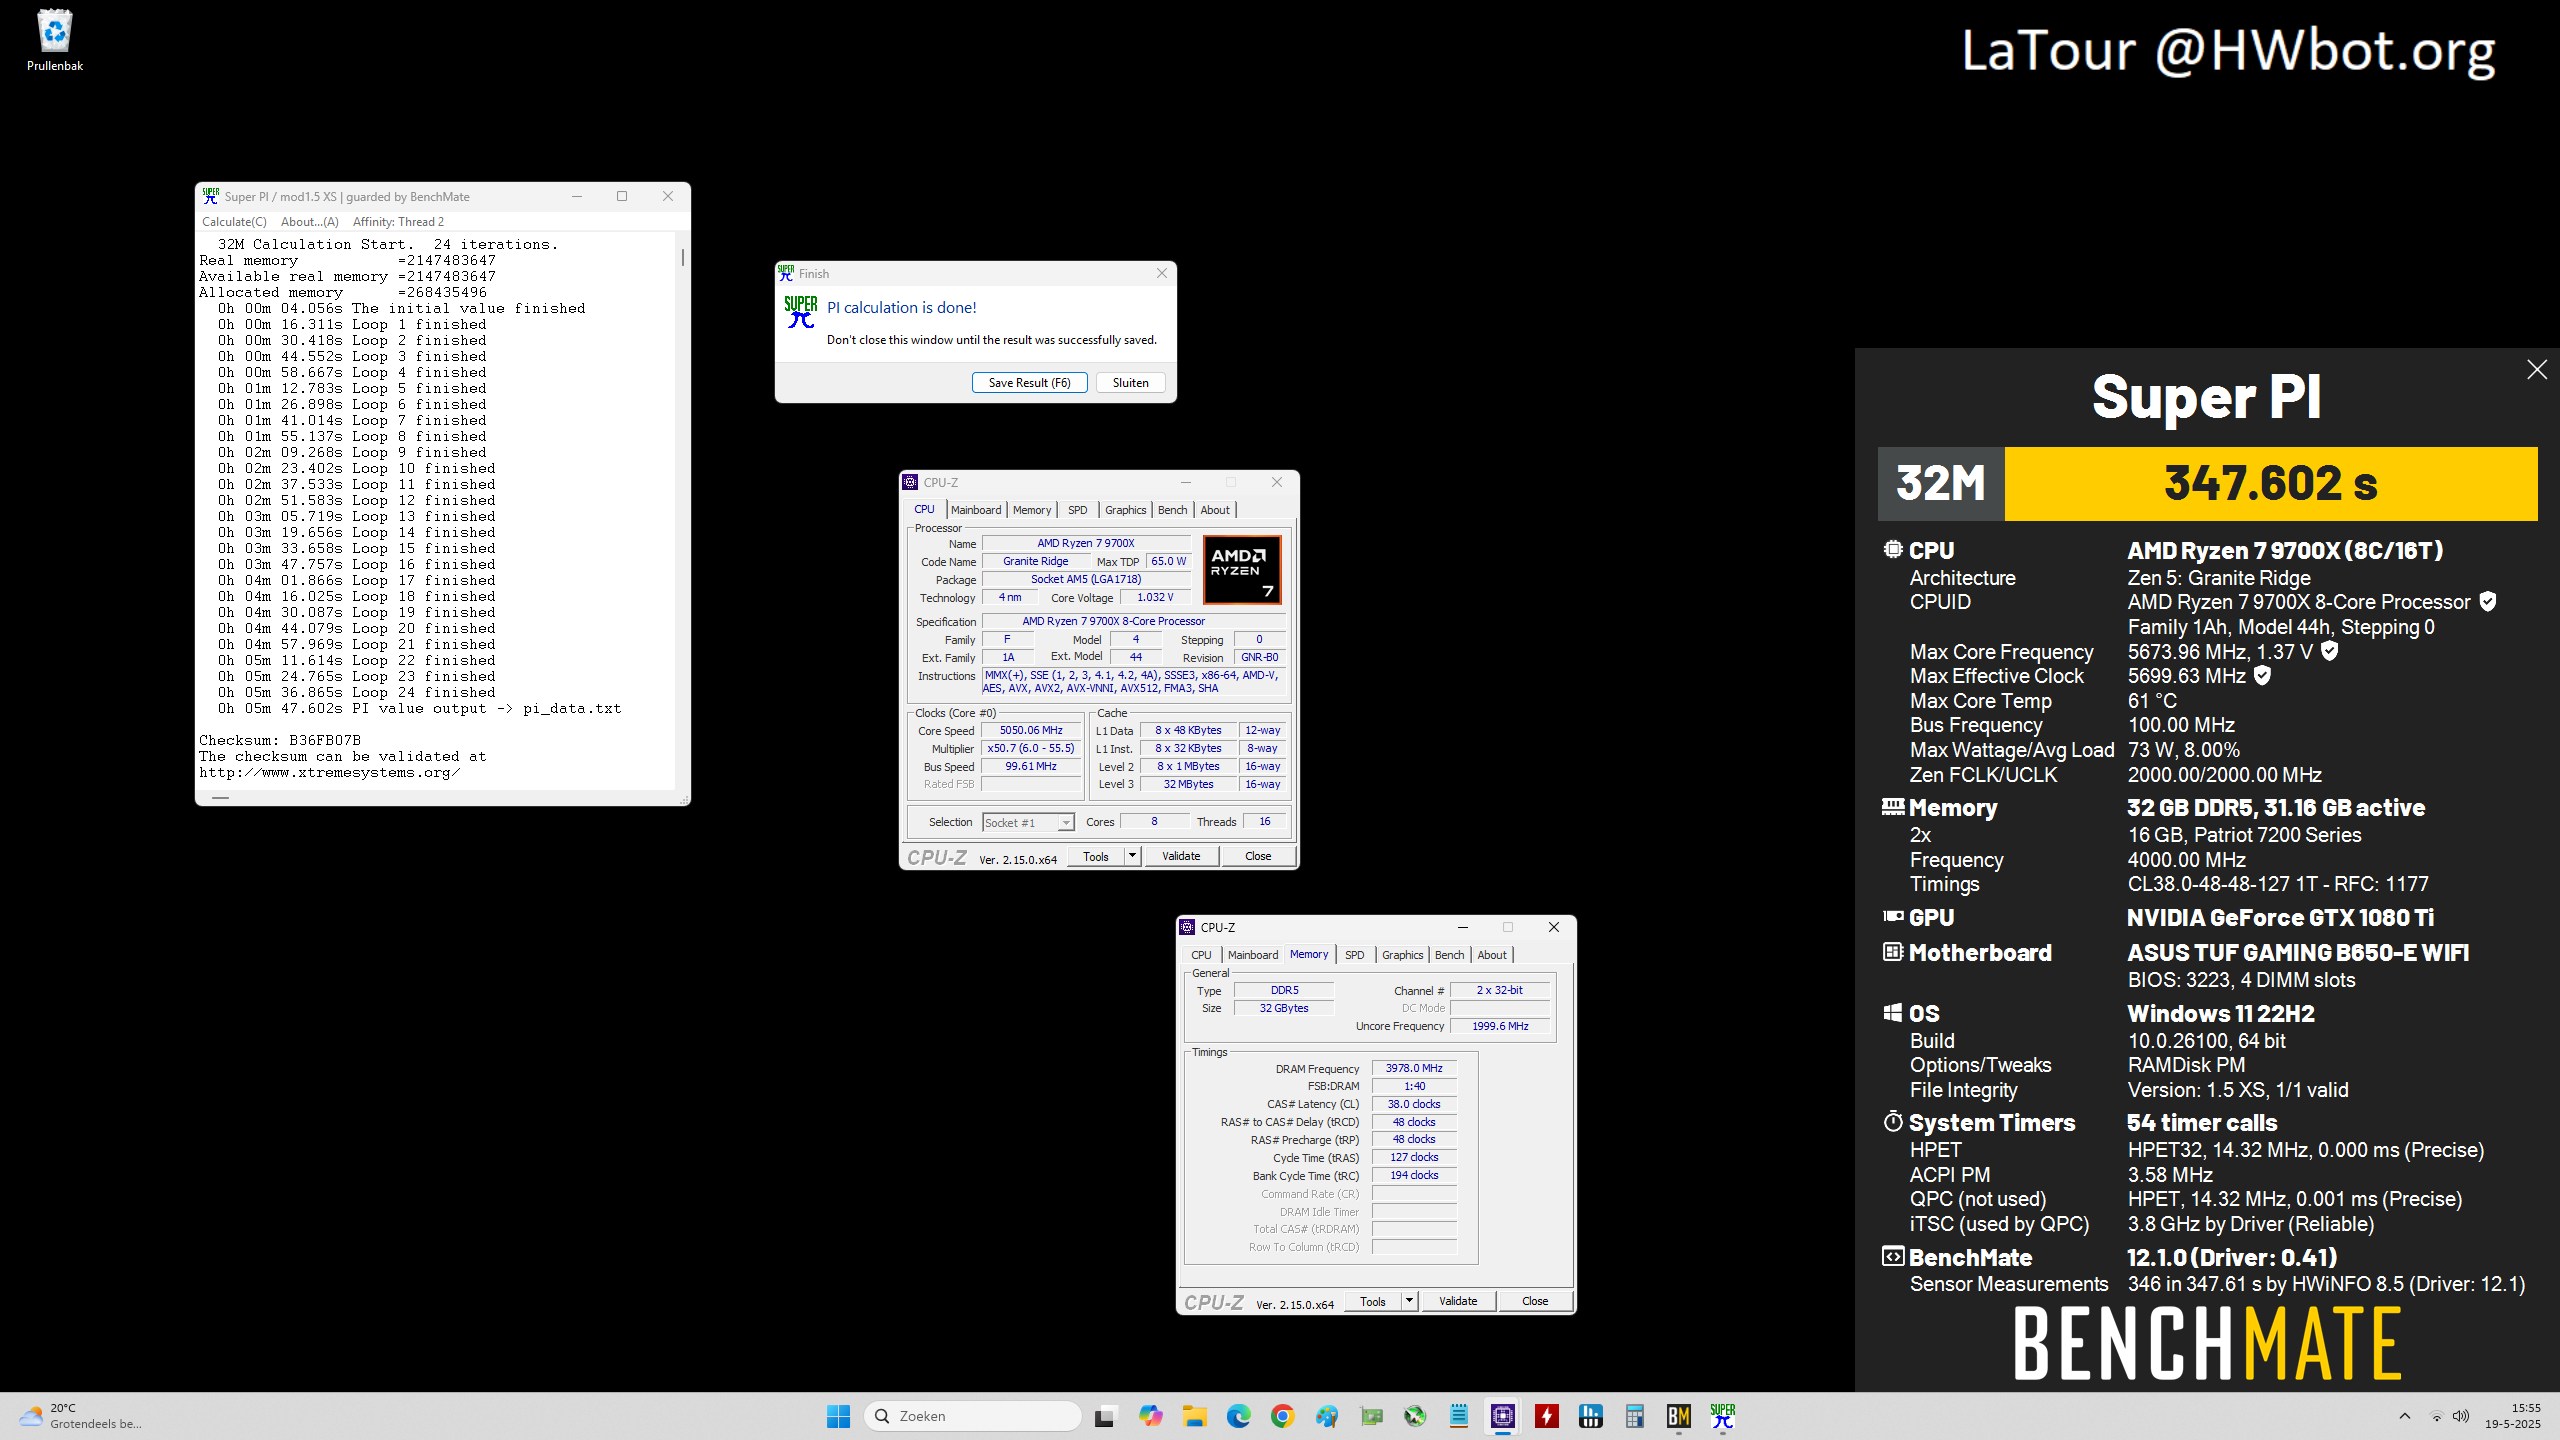Switch to Memory tab in upper CPU-Z
This screenshot has height=1440, width=2560.
pos(1032,510)
